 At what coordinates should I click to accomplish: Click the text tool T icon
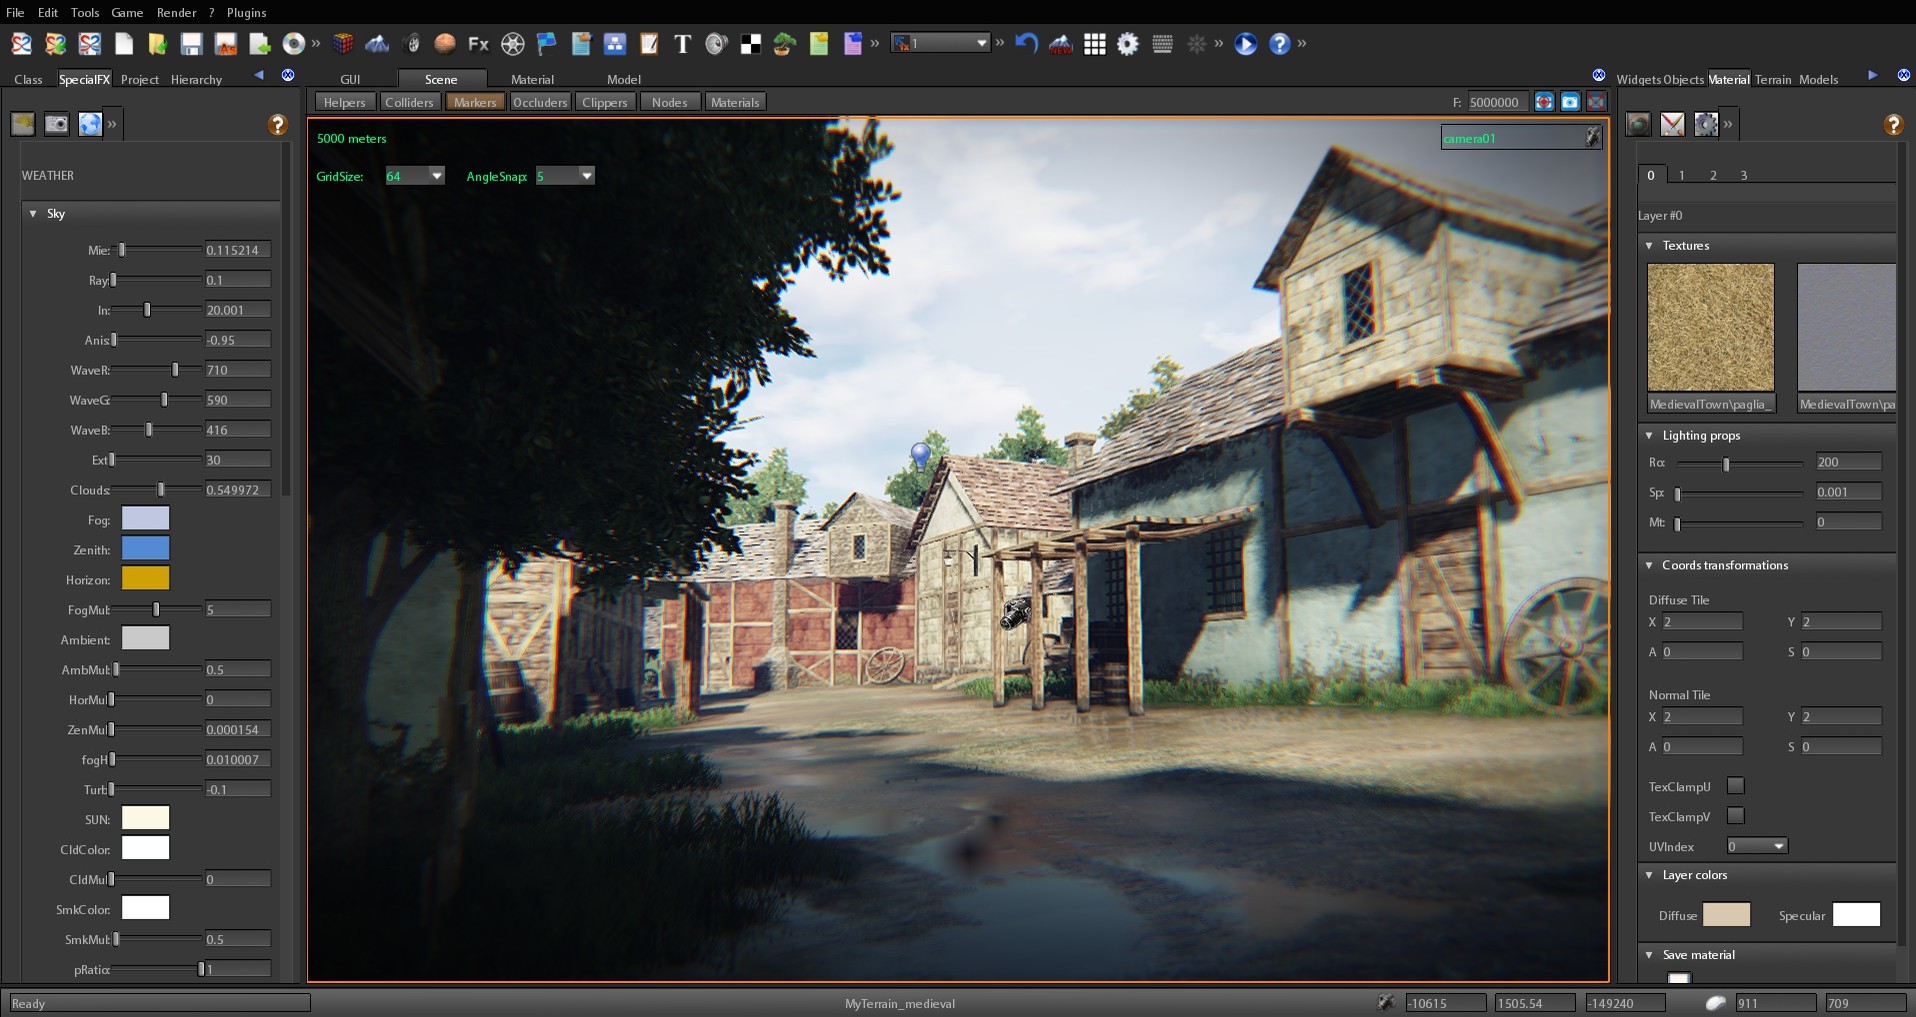[x=684, y=44]
